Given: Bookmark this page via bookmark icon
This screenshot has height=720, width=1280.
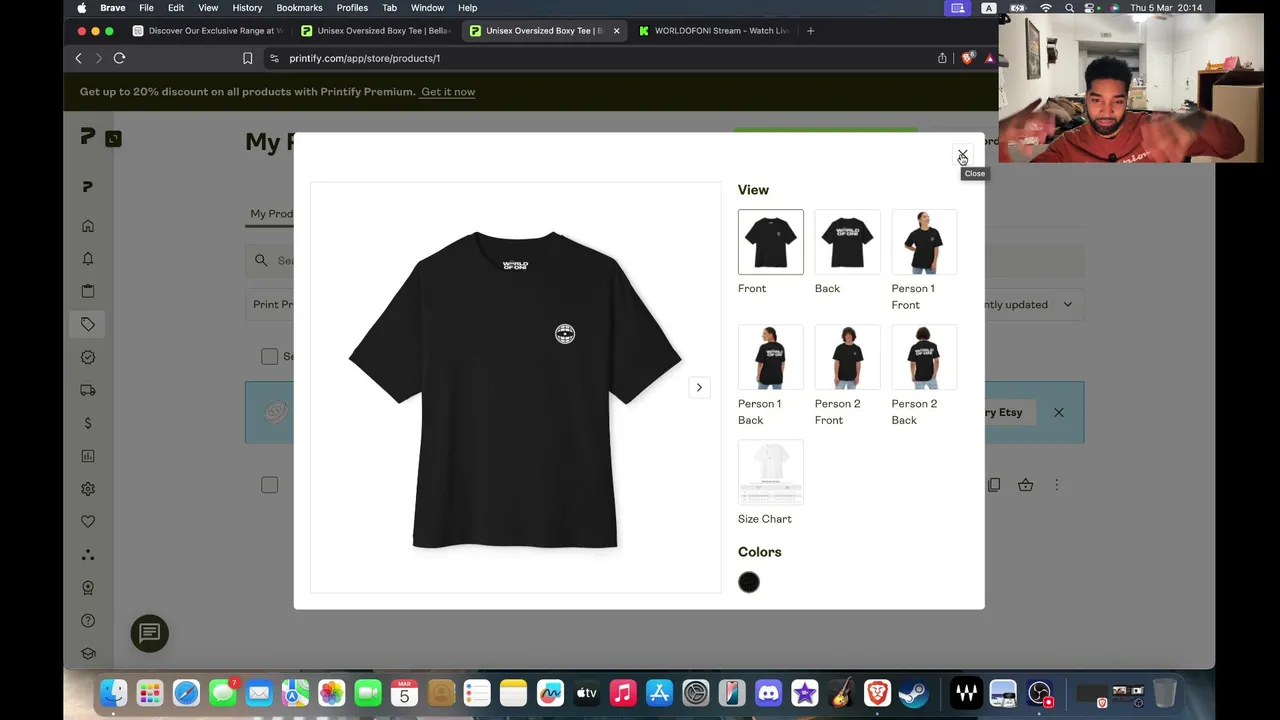Looking at the screenshot, I should (247, 58).
